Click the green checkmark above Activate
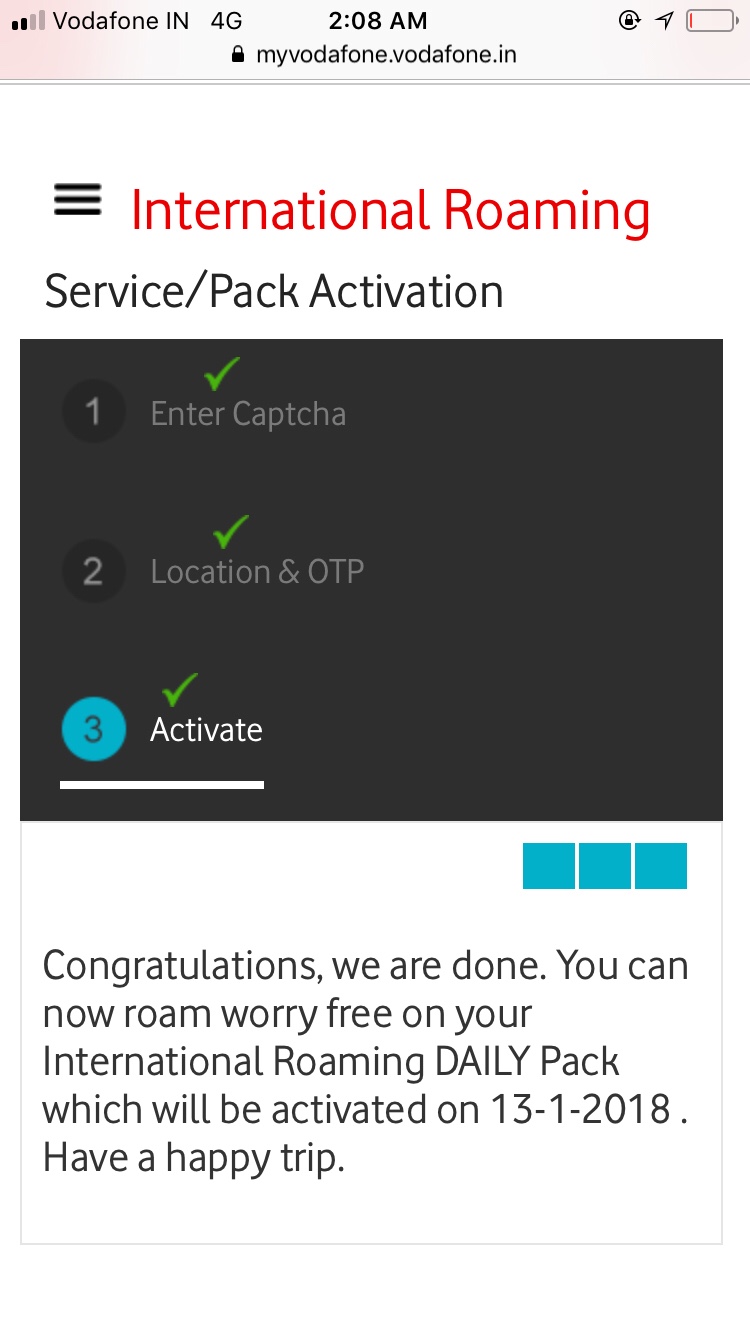Viewport: 750px width, 1334px height. click(180, 689)
